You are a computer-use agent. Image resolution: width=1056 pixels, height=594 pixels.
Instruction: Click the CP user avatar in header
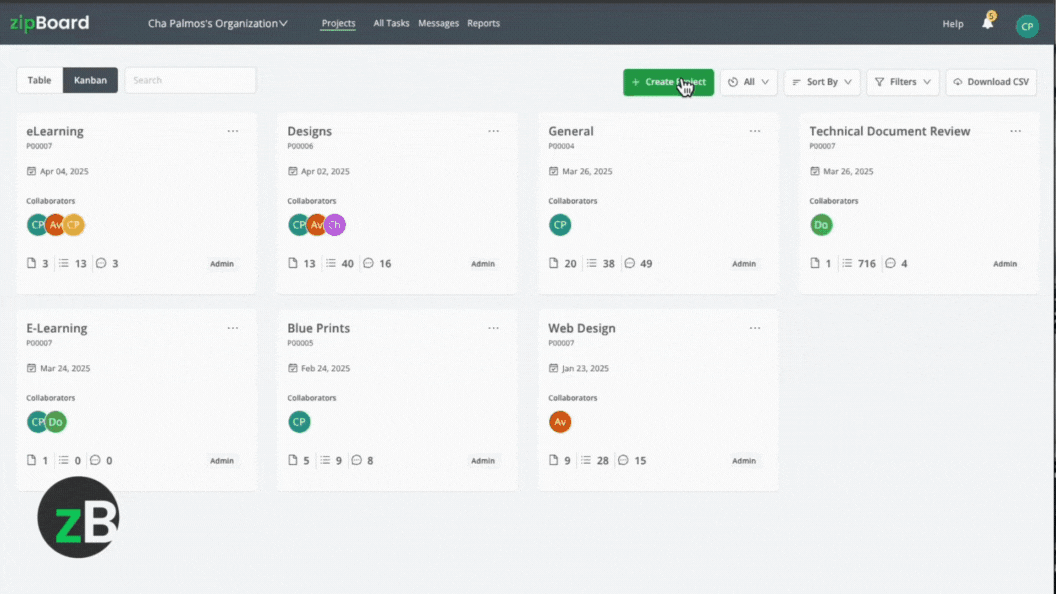[1027, 26]
